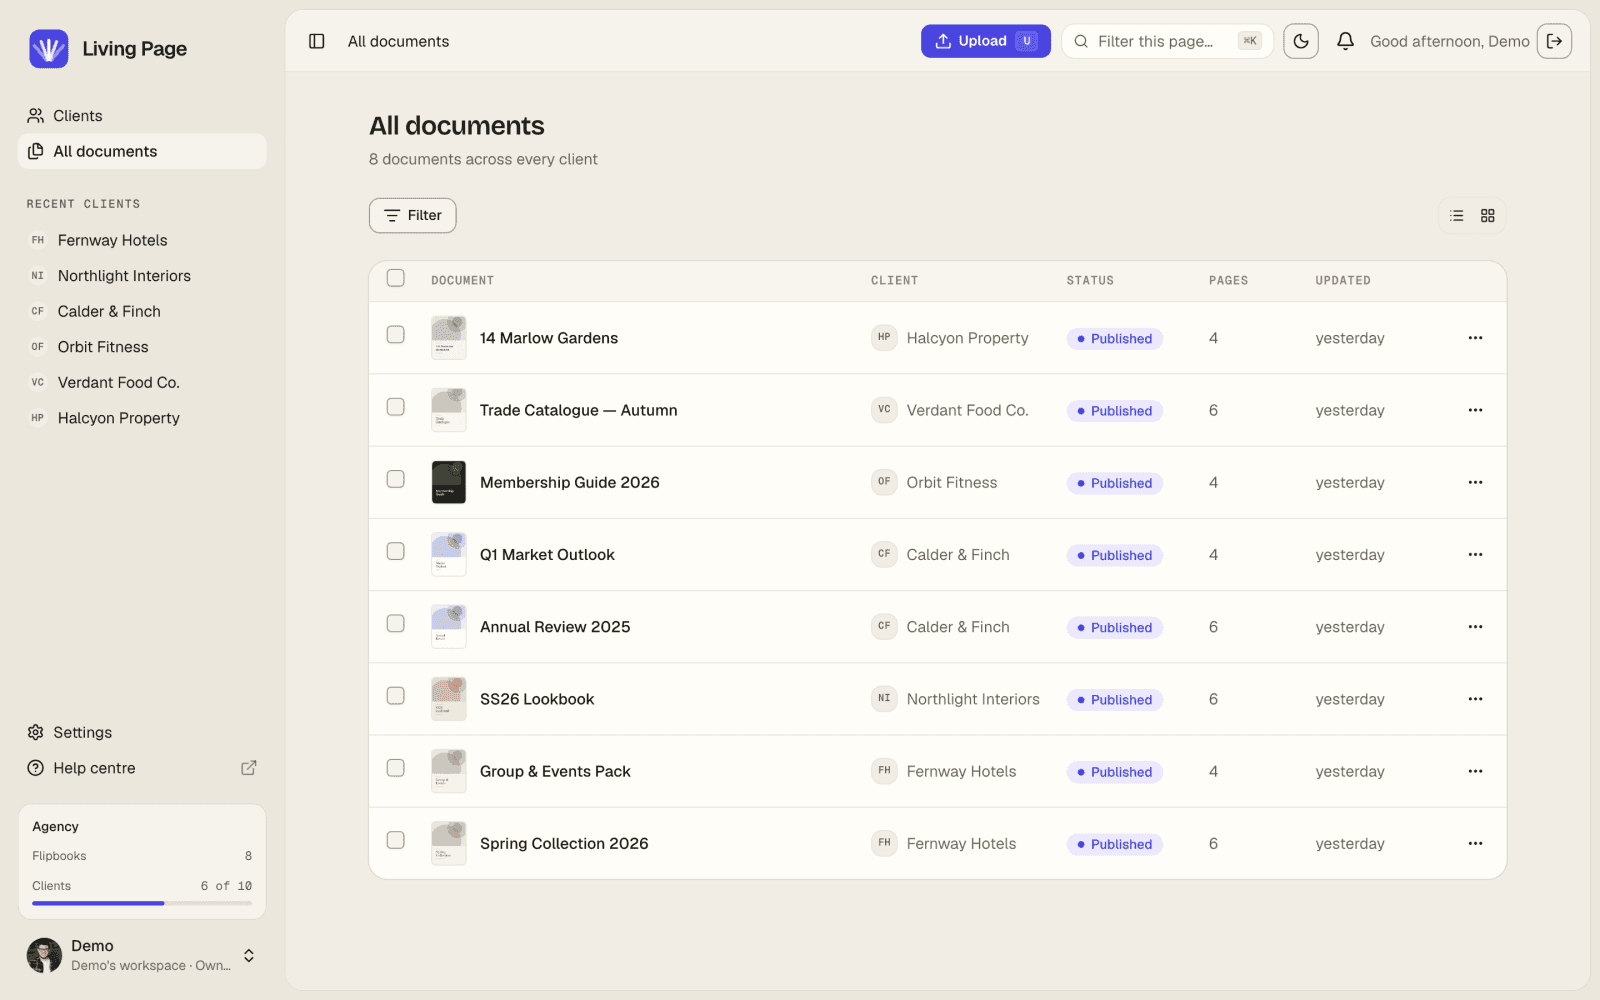The image size is (1600, 1000).
Task: Click the sign out icon
Action: 1554,41
